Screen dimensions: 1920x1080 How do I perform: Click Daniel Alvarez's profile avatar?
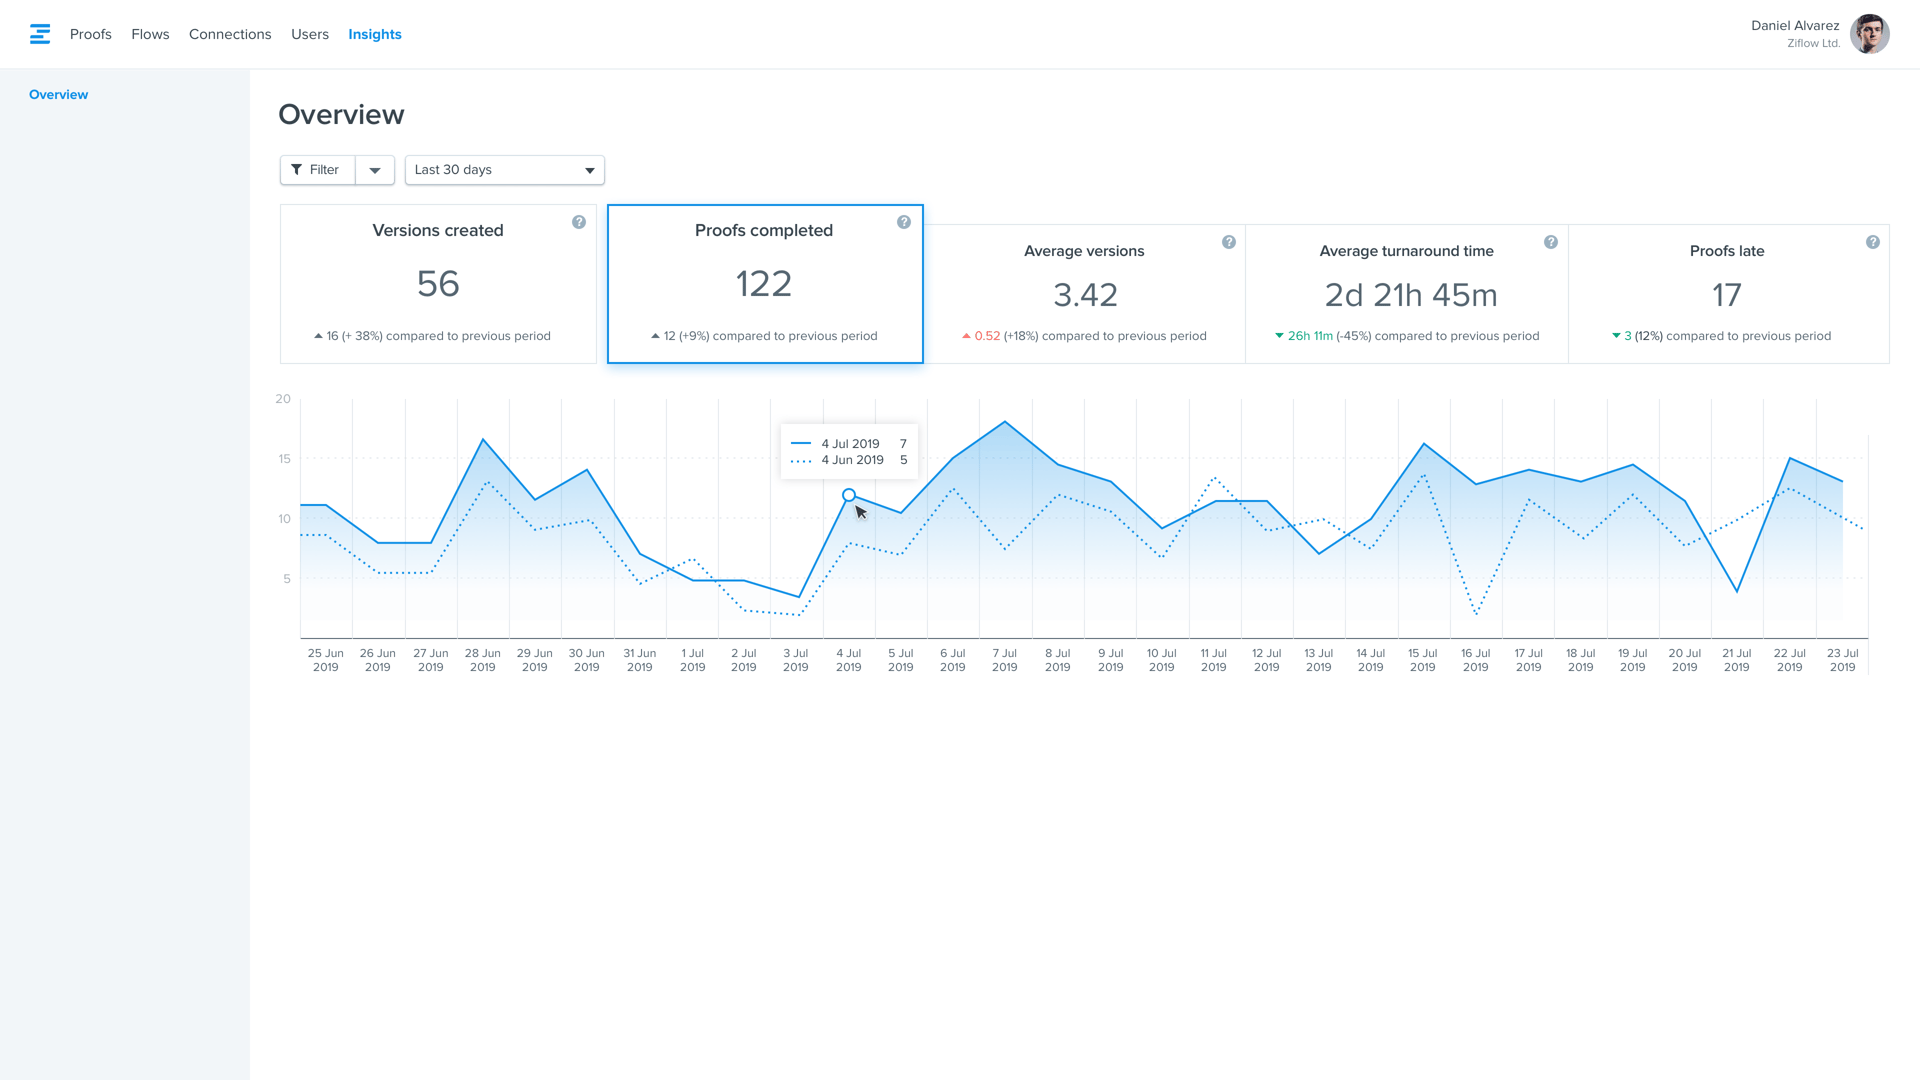1869,33
